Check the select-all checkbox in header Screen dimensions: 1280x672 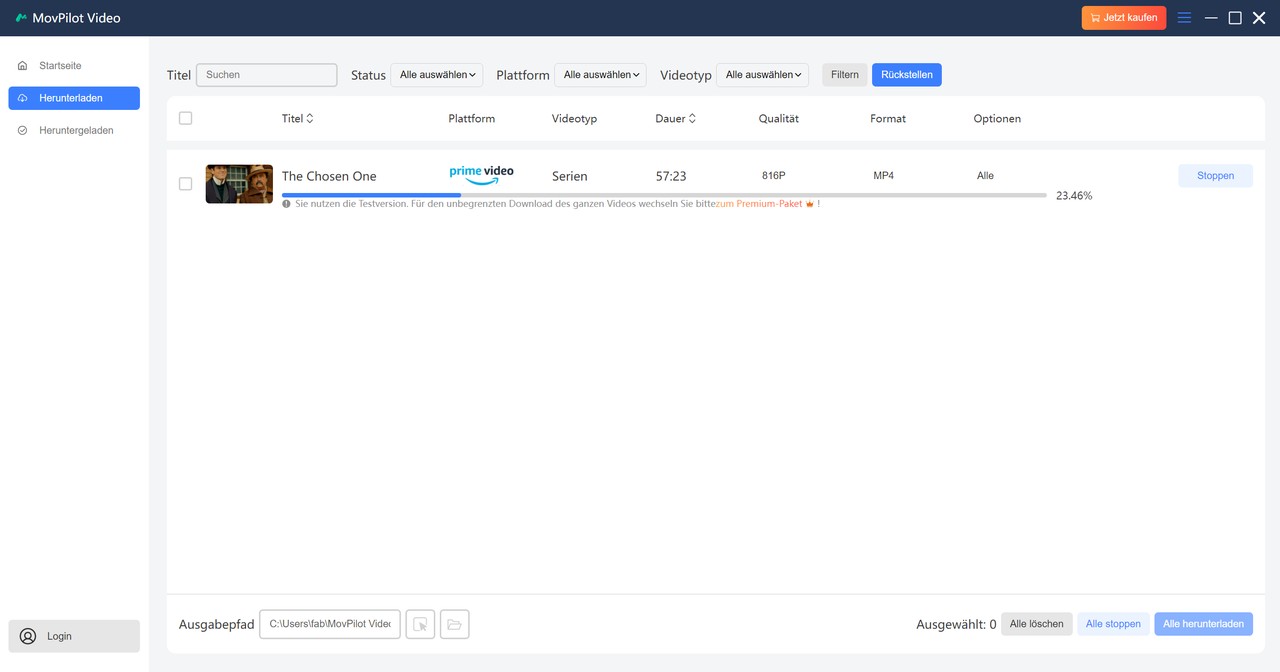185,117
